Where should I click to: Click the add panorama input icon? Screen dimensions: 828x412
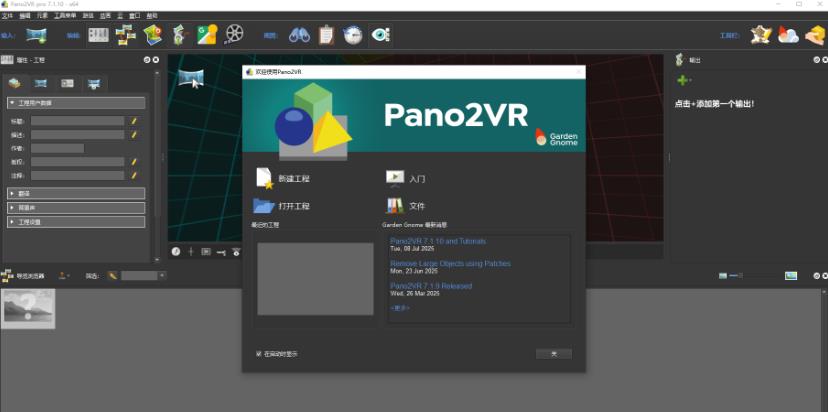point(36,35)
